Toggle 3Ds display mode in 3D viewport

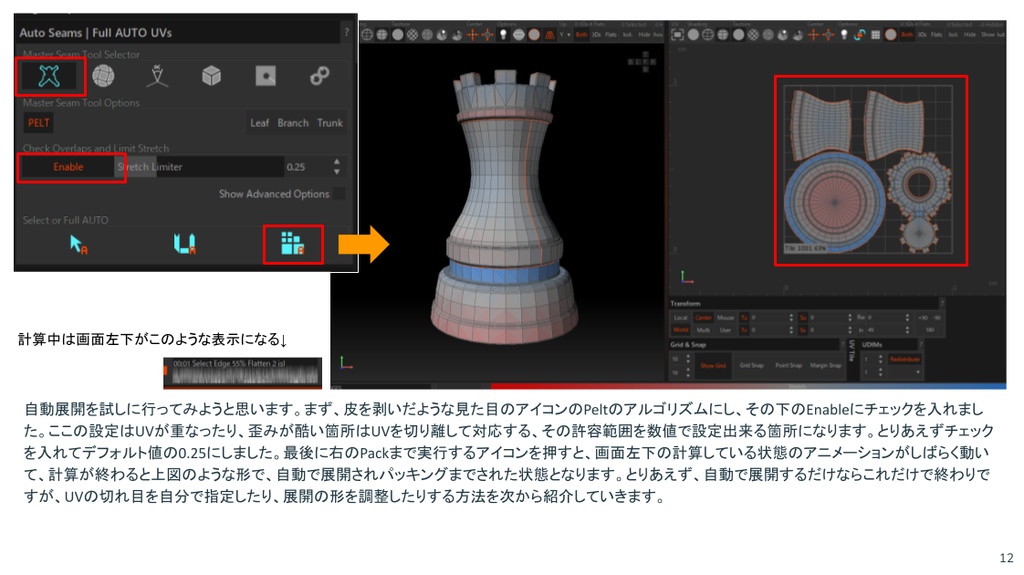(x=596, y=35)
